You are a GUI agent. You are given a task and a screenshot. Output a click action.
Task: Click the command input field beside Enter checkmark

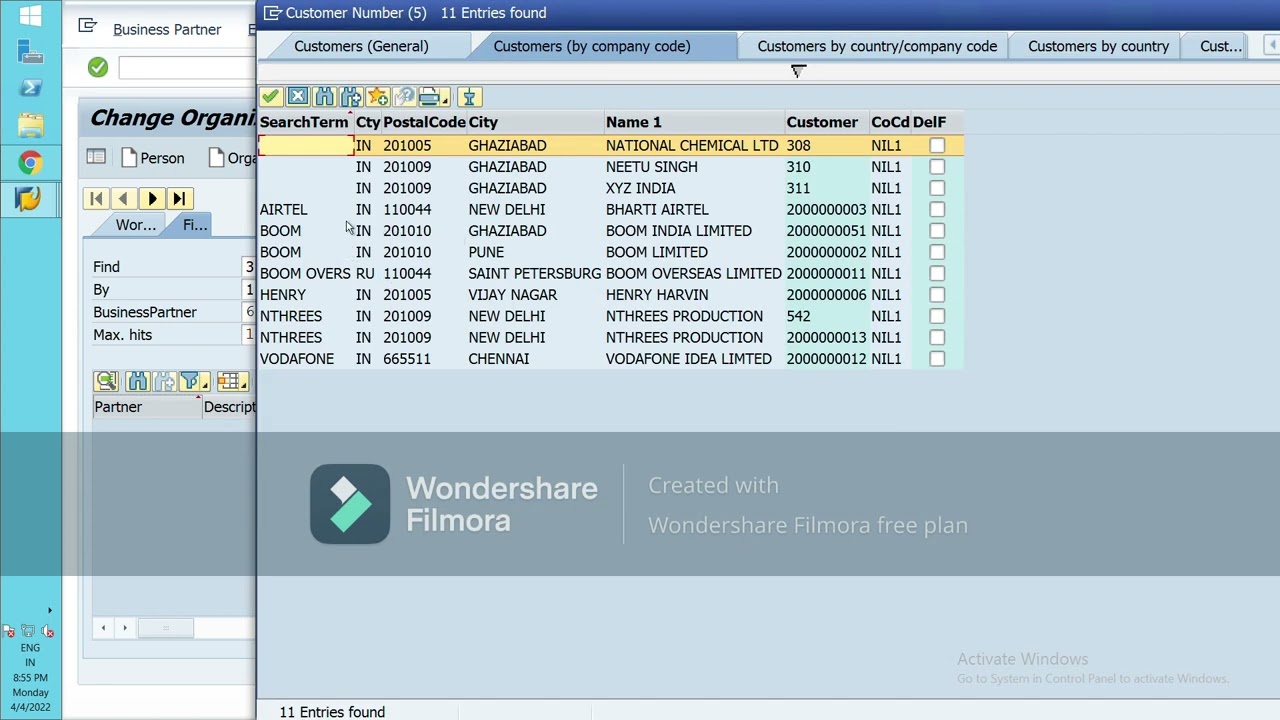click(x=186, y=67)
